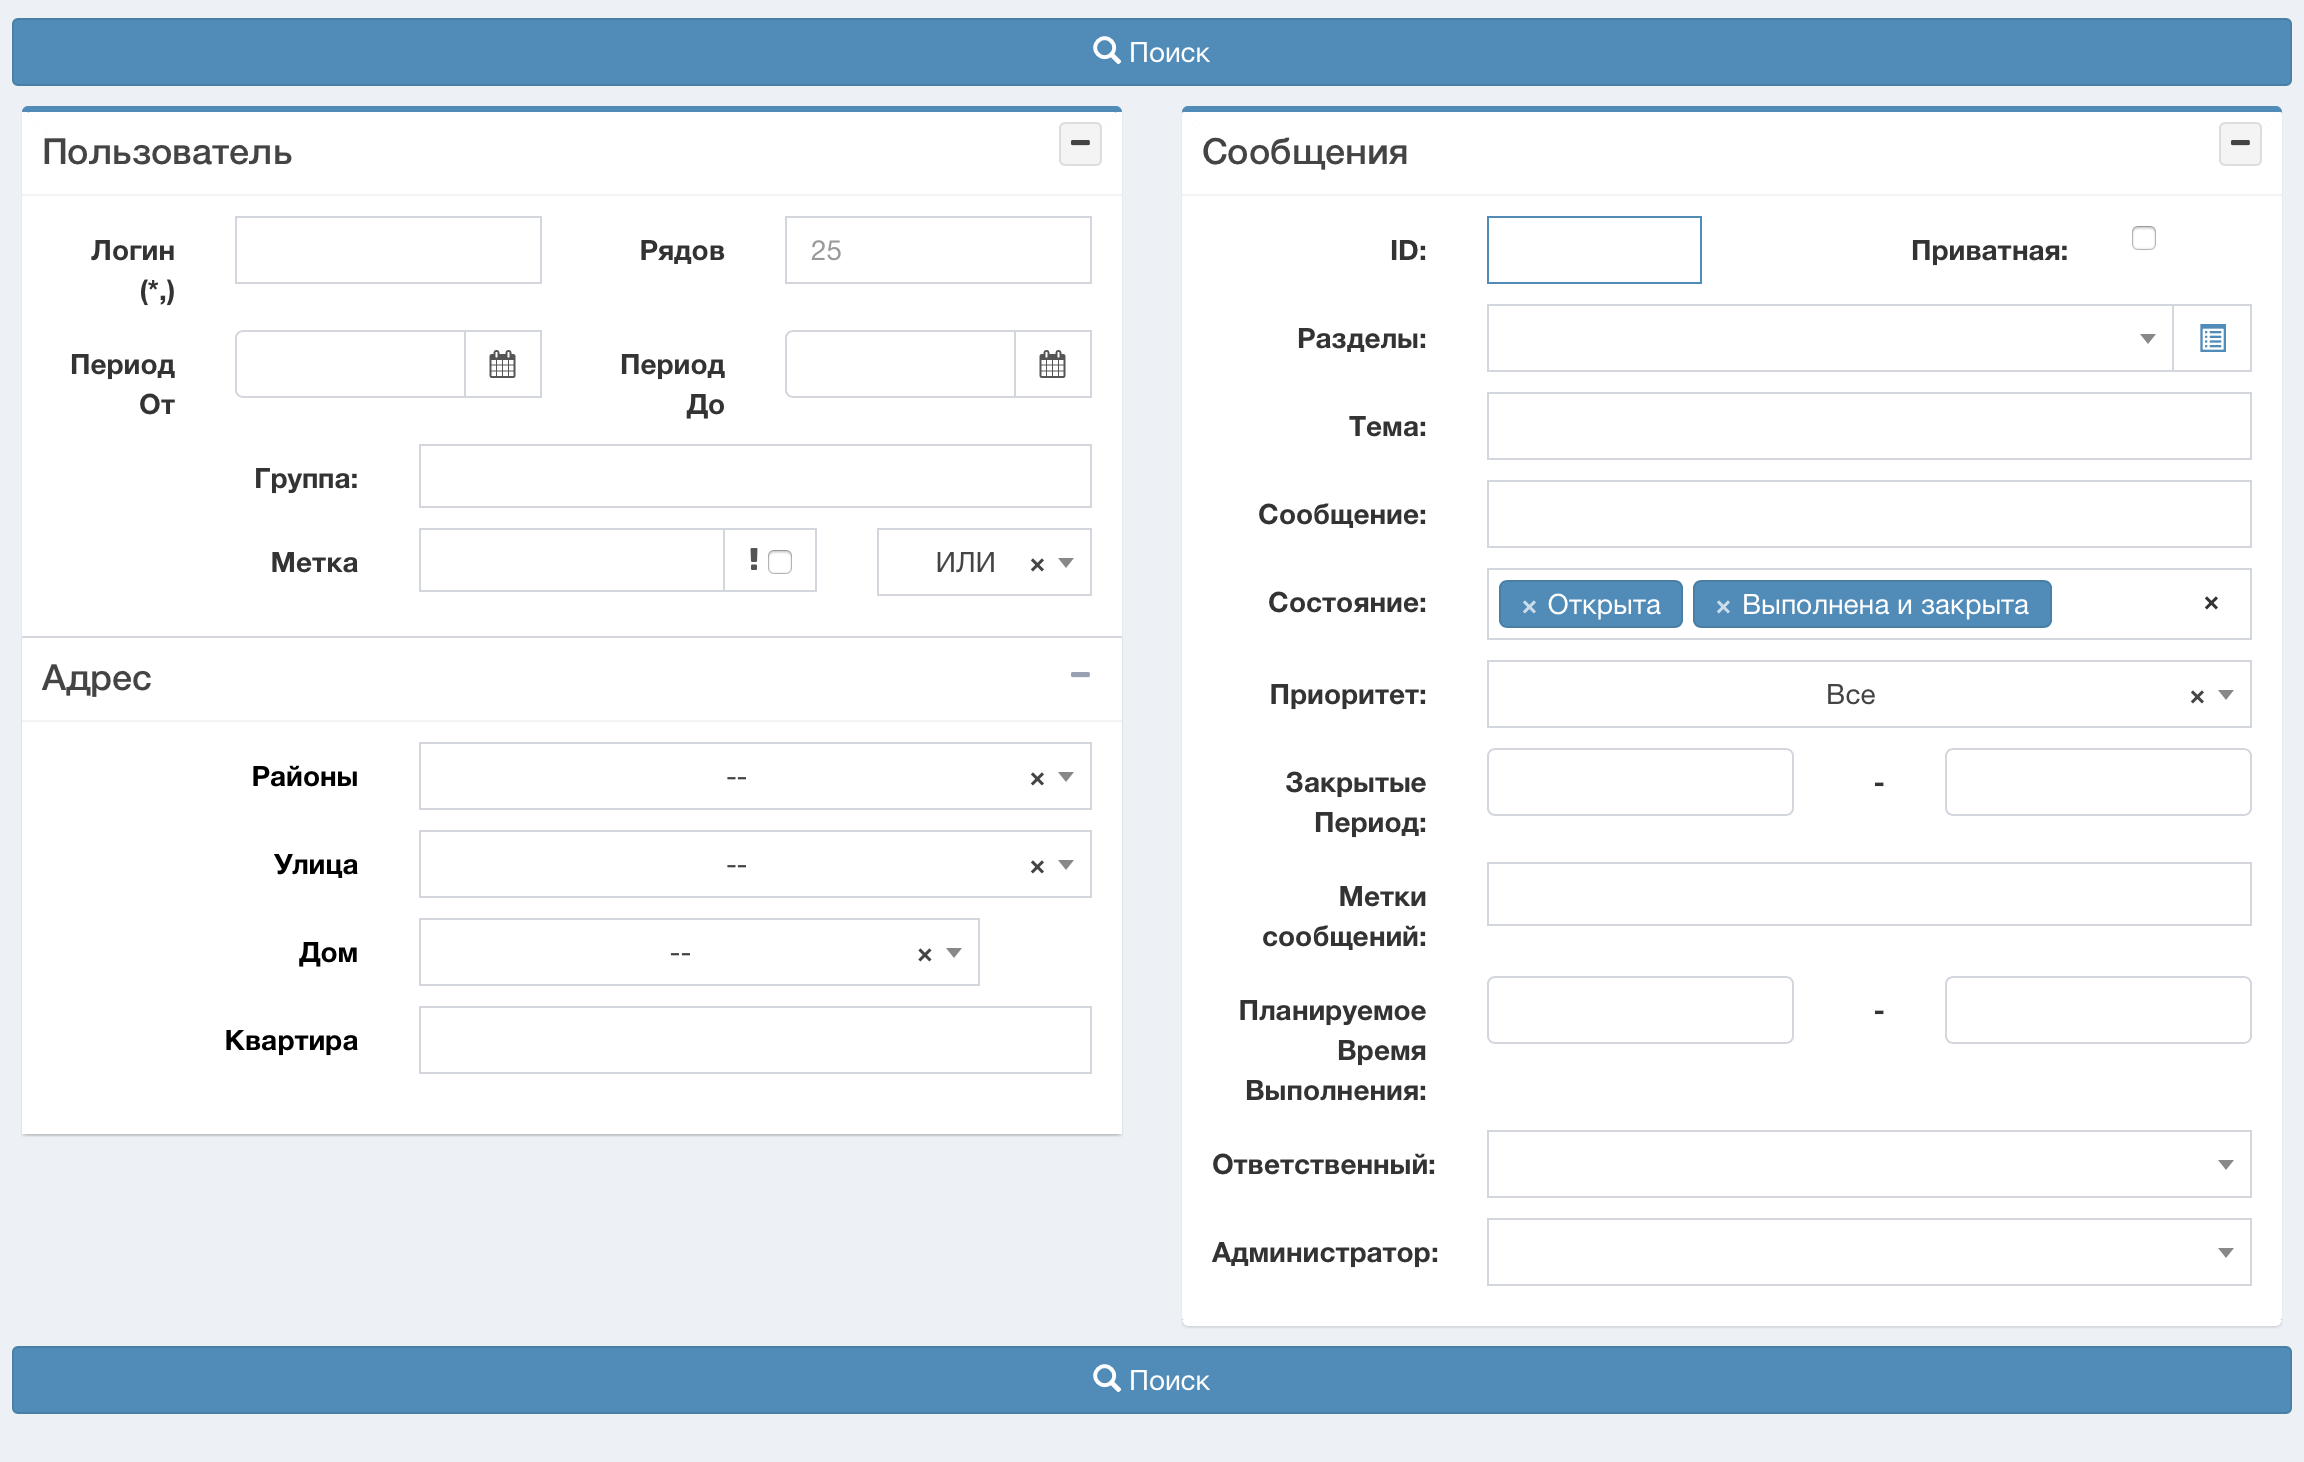Clear the Приоритет selection
Screen dimensions: 2304x1462
click(2197, 696)
